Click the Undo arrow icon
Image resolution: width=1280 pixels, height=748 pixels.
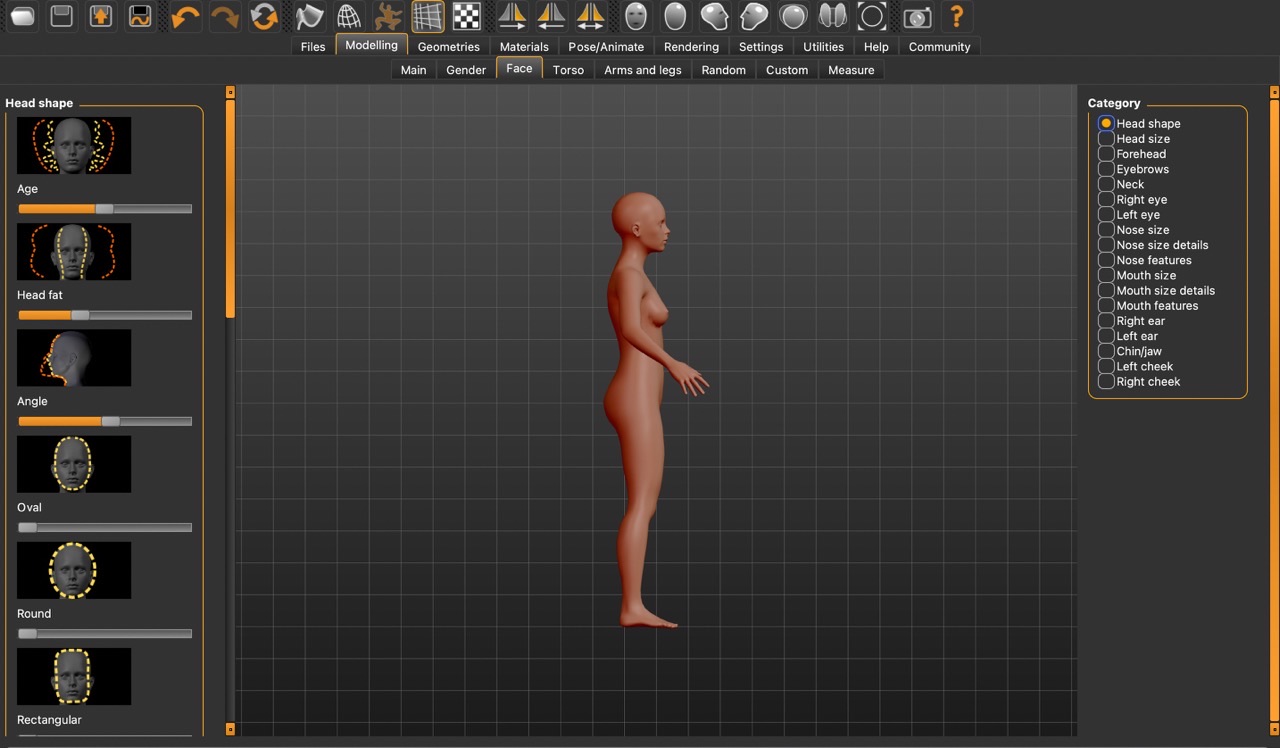(185, 16)
